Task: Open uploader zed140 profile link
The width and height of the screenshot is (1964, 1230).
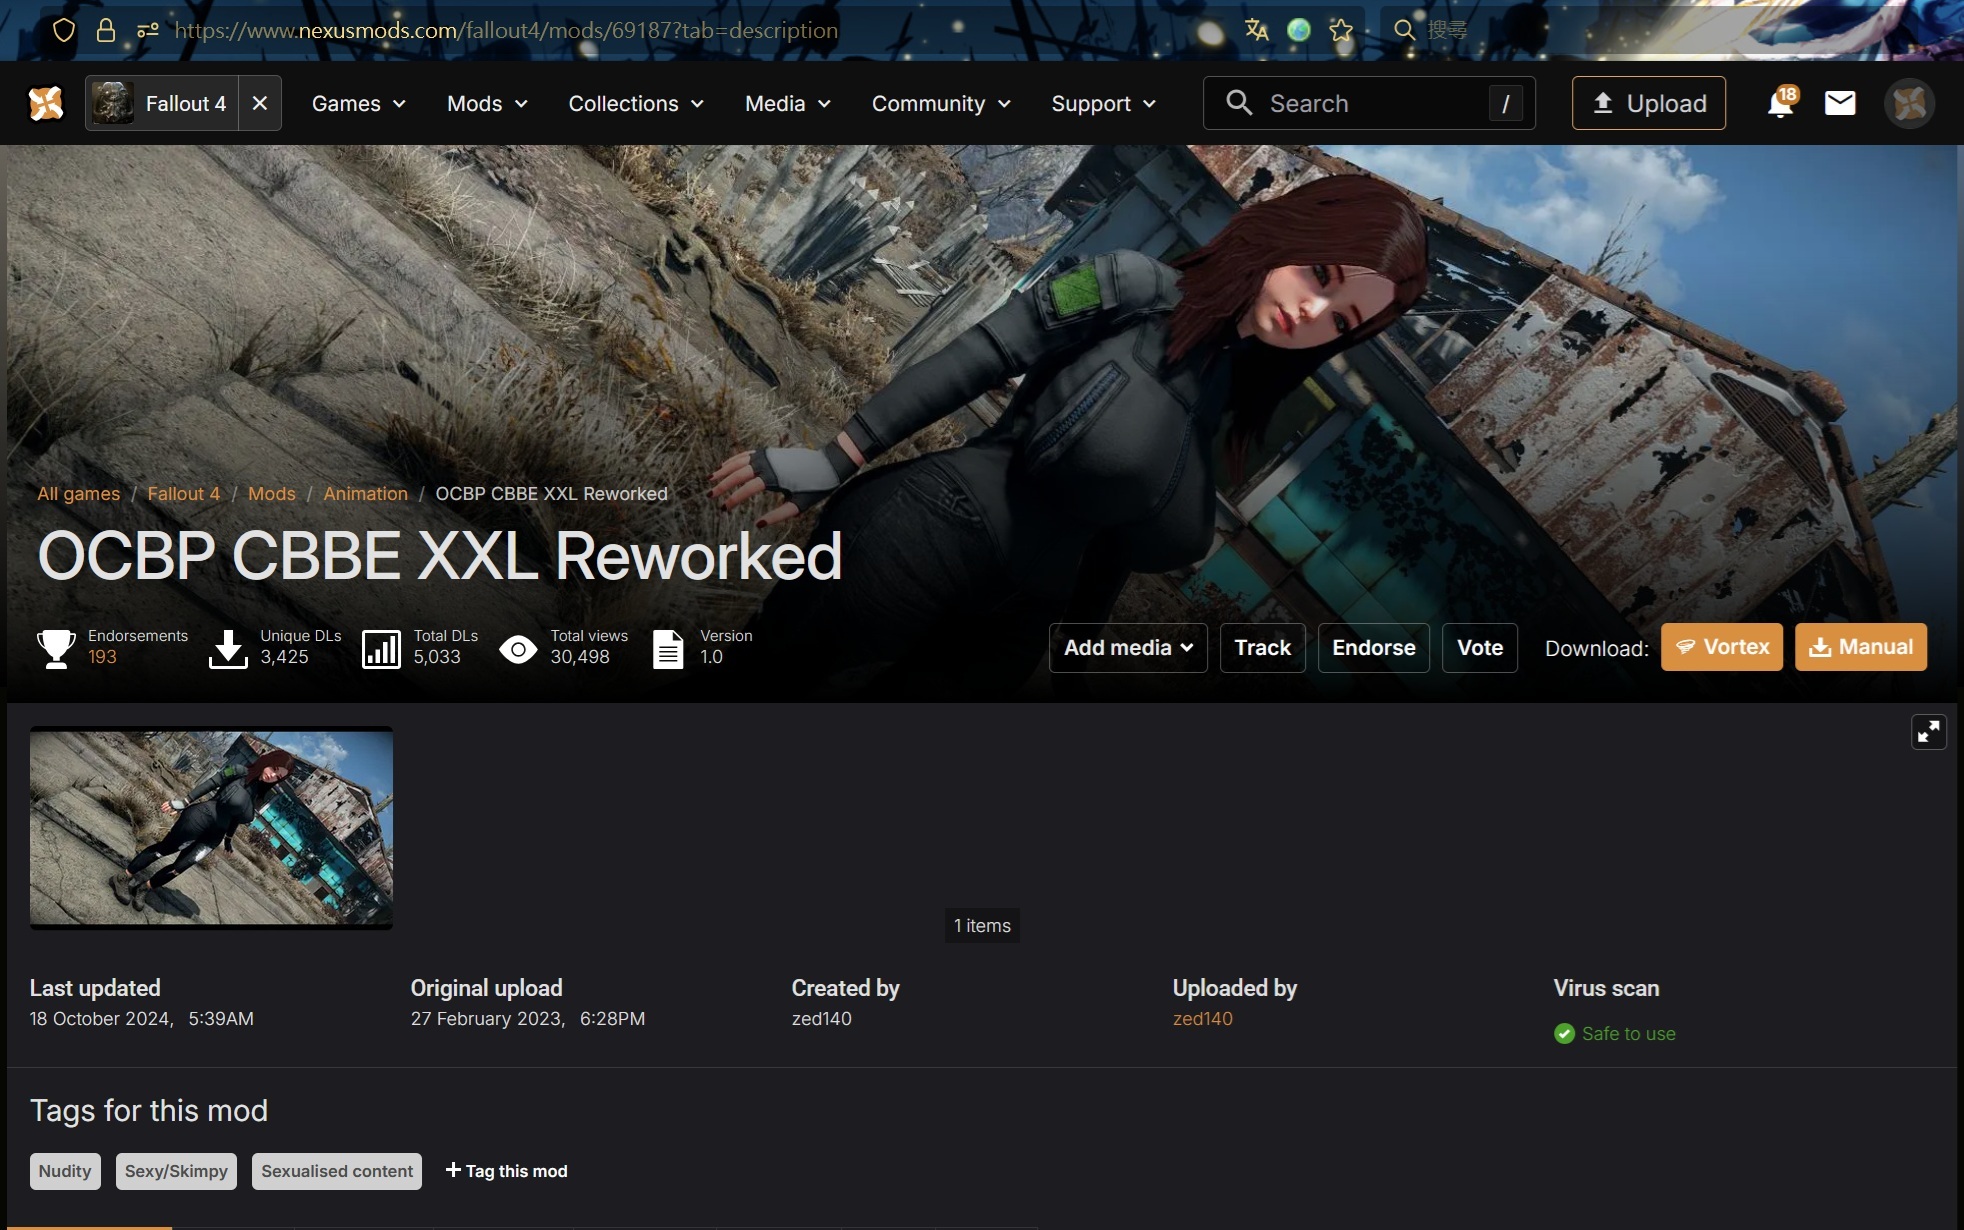Action: click(1203, 1019)
